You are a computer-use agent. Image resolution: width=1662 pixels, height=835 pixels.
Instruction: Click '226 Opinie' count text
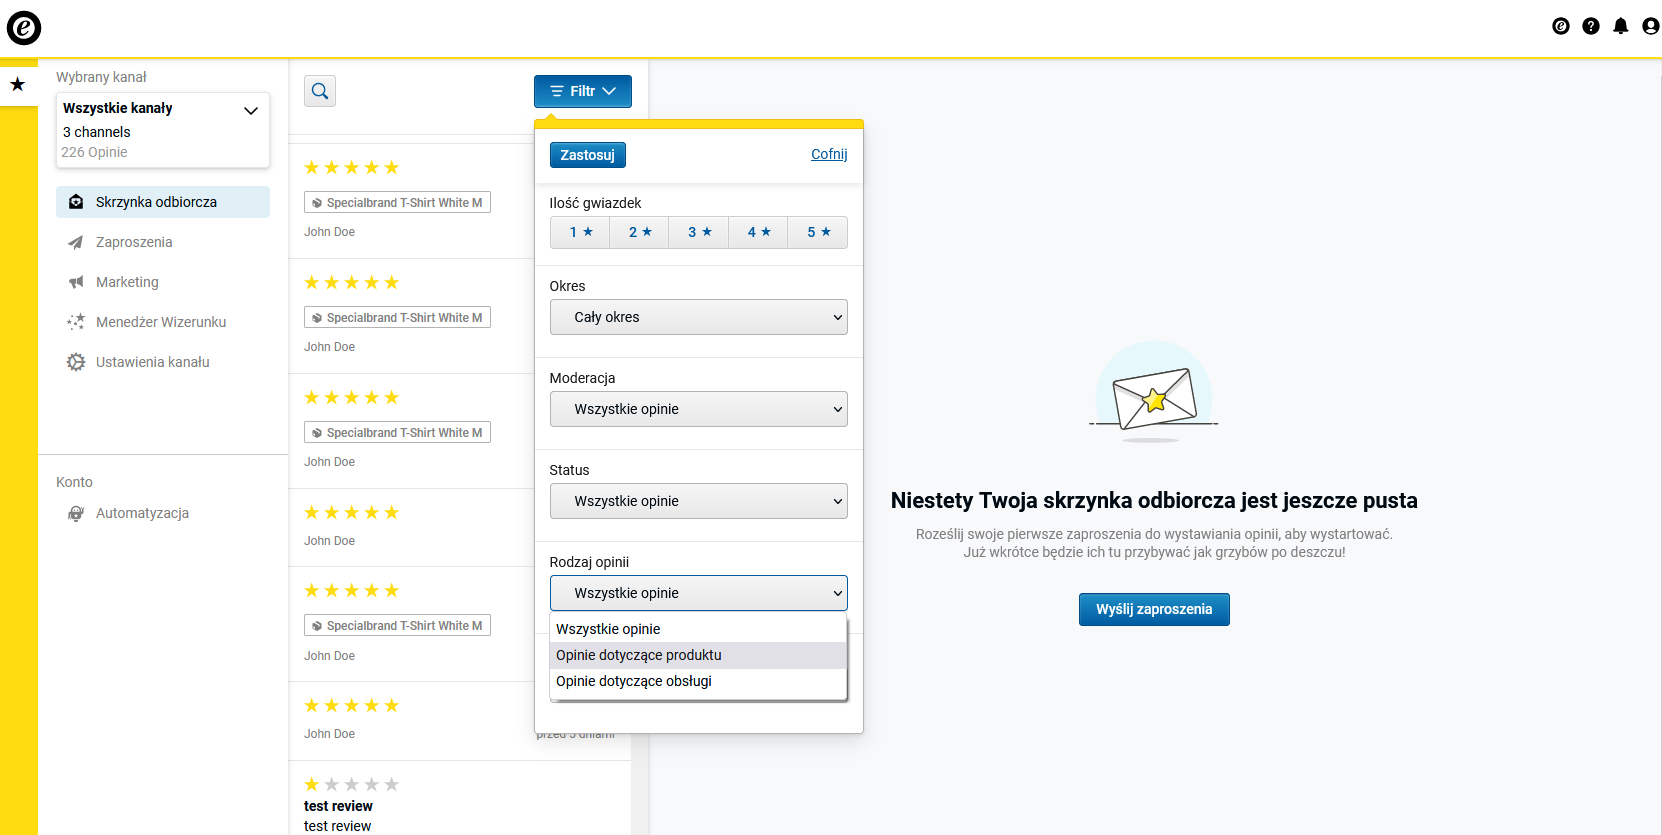(94, 152)
